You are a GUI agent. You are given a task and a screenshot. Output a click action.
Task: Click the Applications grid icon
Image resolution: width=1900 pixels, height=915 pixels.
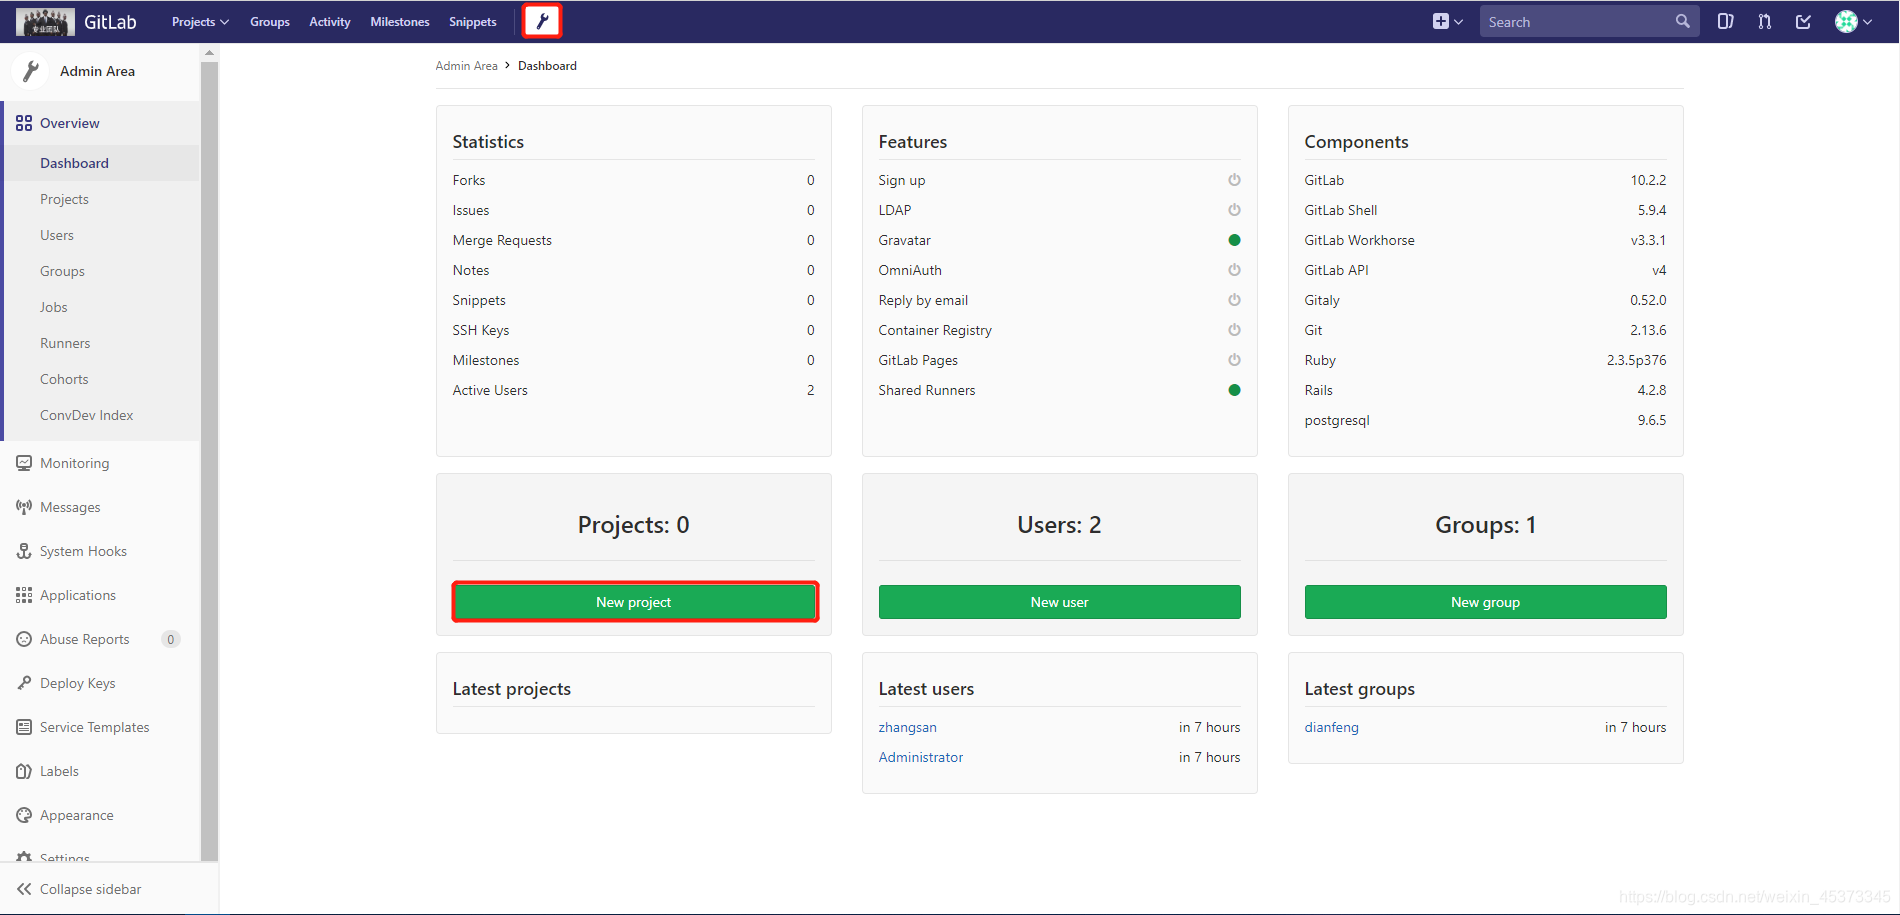pos(24,595)
